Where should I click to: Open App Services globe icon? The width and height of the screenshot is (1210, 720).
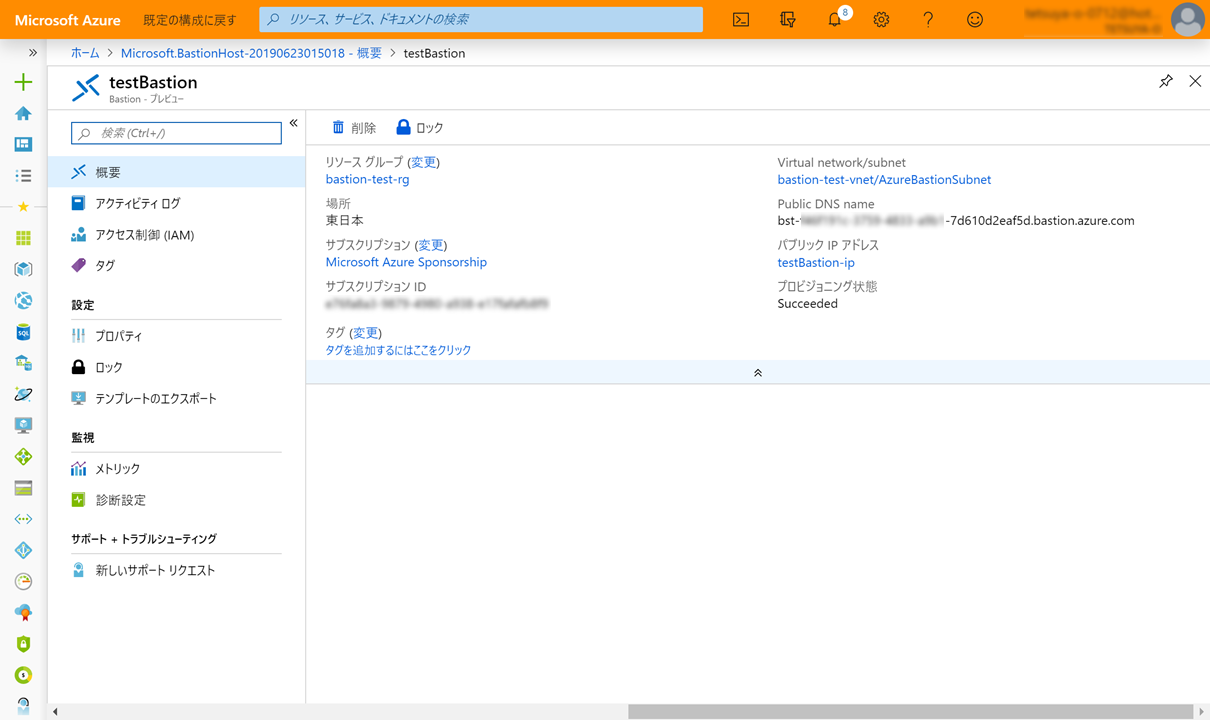(23, 300)
